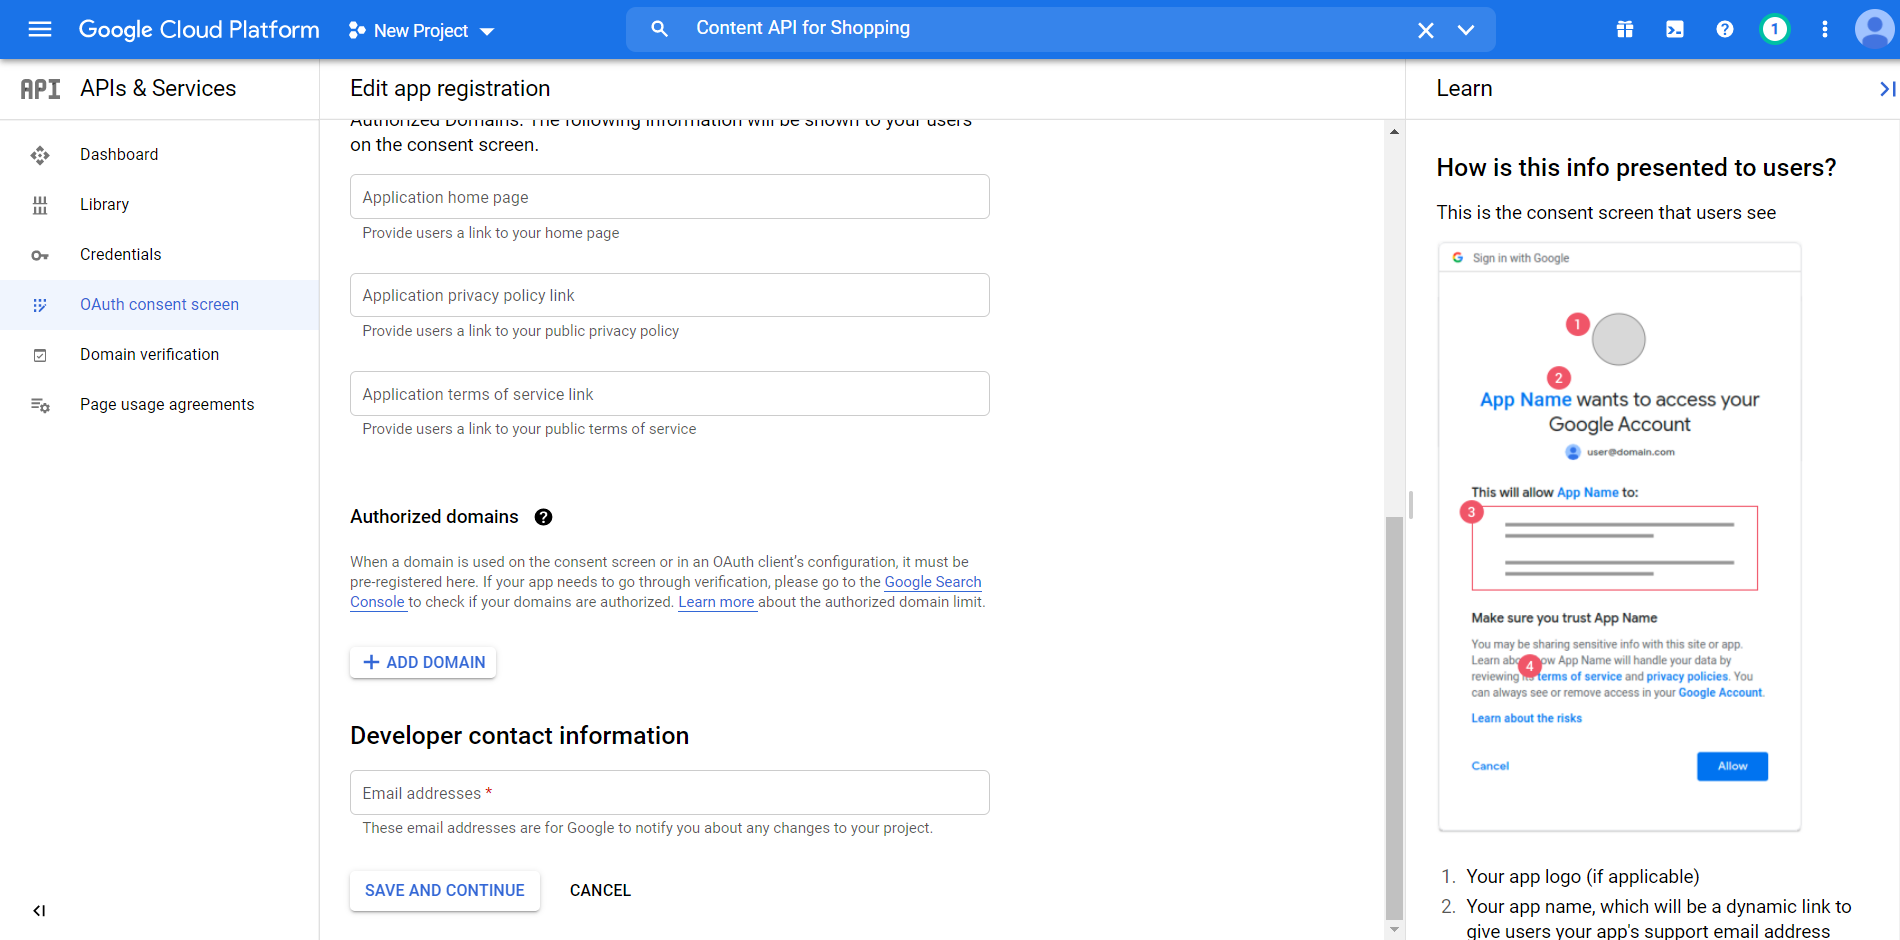Follow the Google Search Console link
The height and width of the screenshot is (940, 1900).
tap(933, 582)
